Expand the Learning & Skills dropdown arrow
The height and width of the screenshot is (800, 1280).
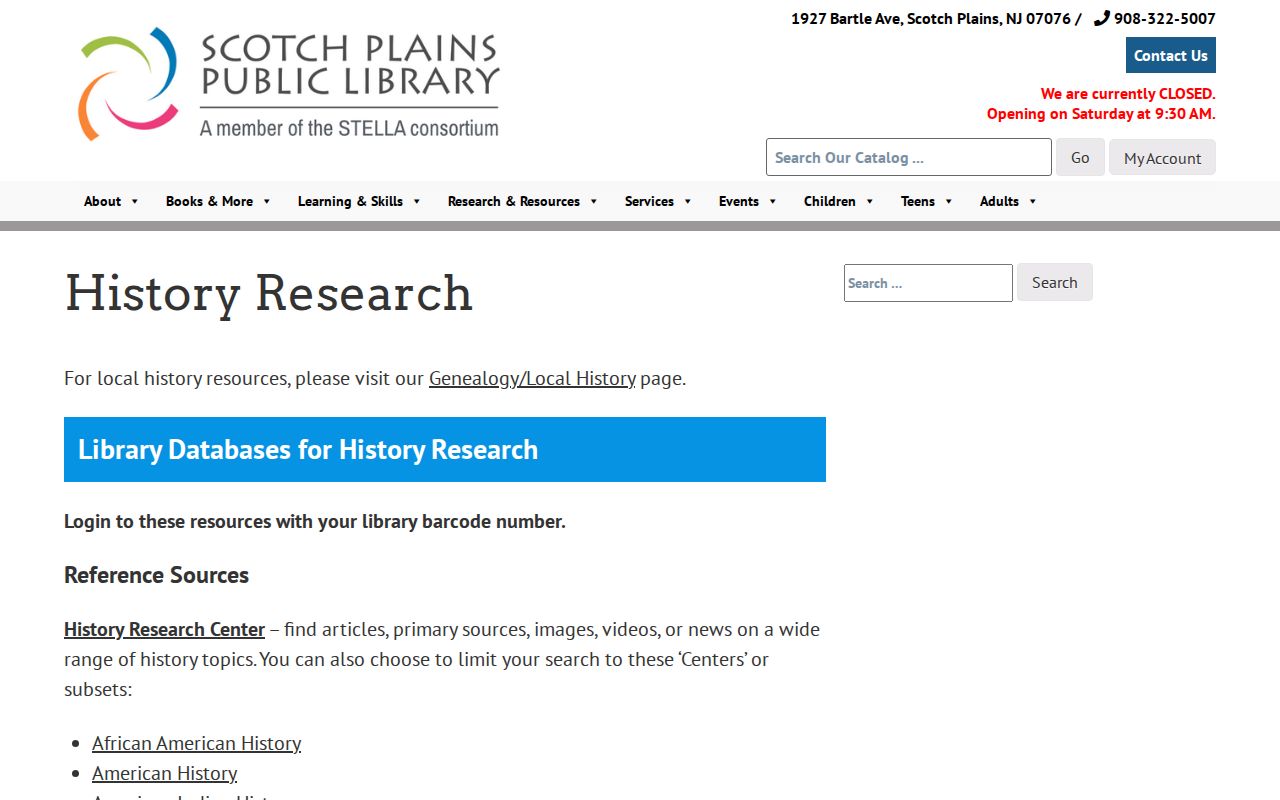tap(417, 202)
